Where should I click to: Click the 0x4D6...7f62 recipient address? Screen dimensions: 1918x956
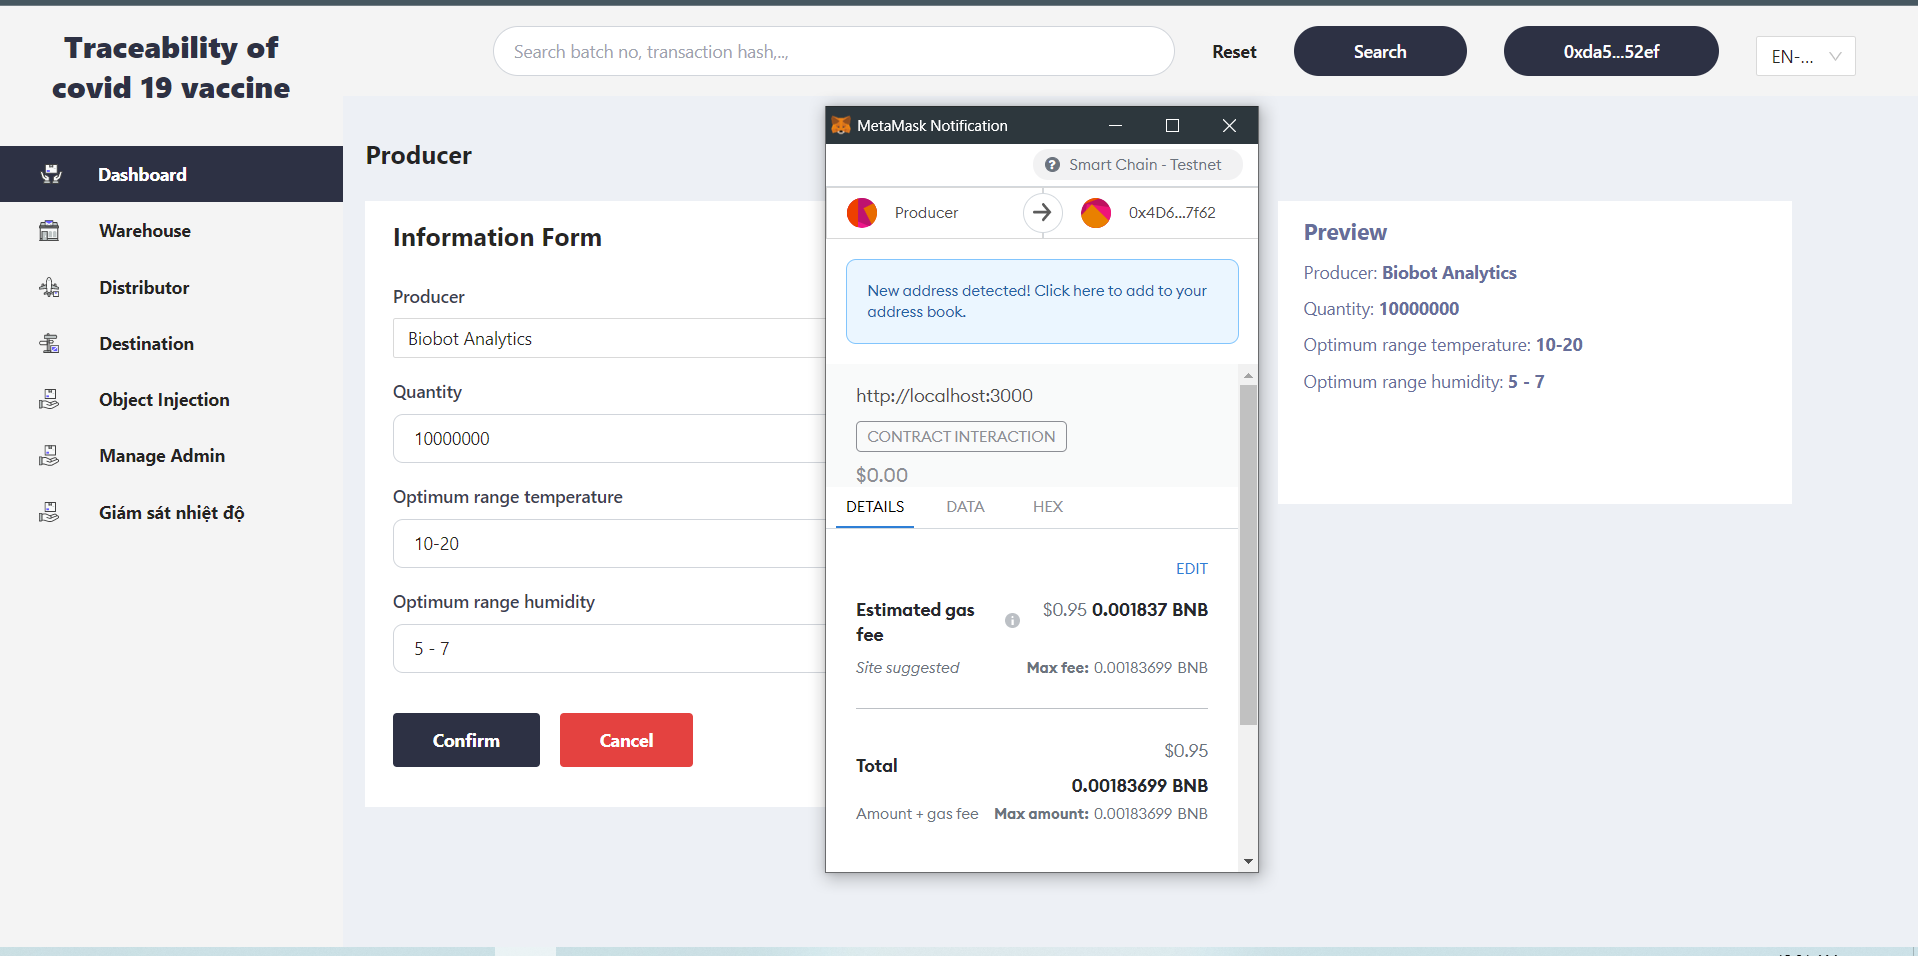point(1172,213)
